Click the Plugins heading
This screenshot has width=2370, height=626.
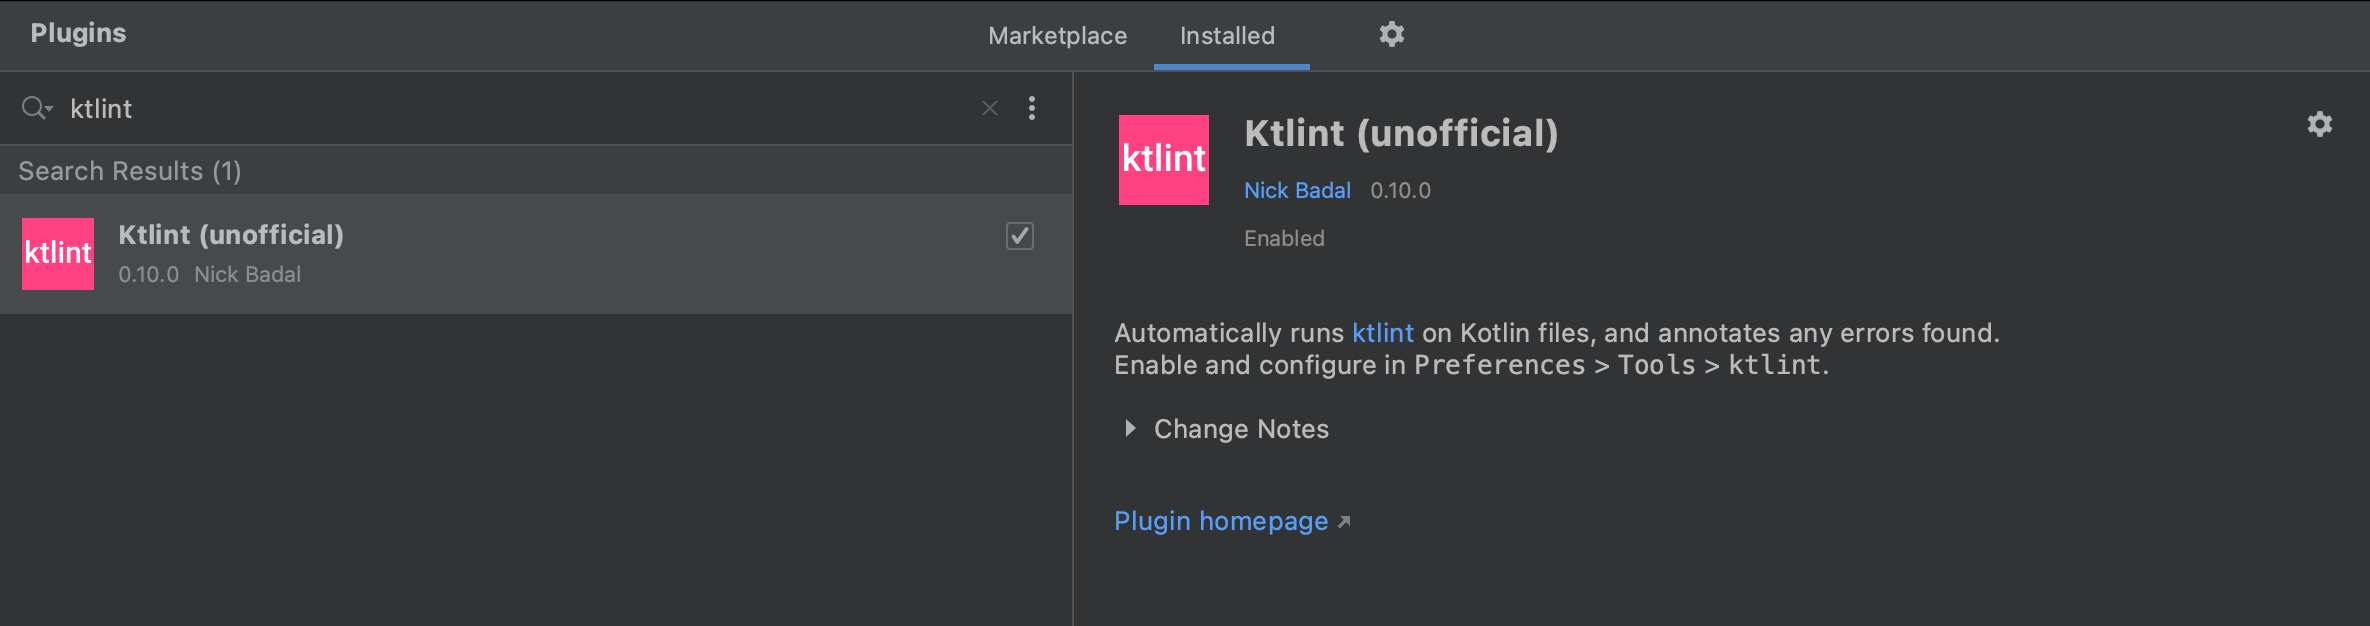[x=78, y=33]
